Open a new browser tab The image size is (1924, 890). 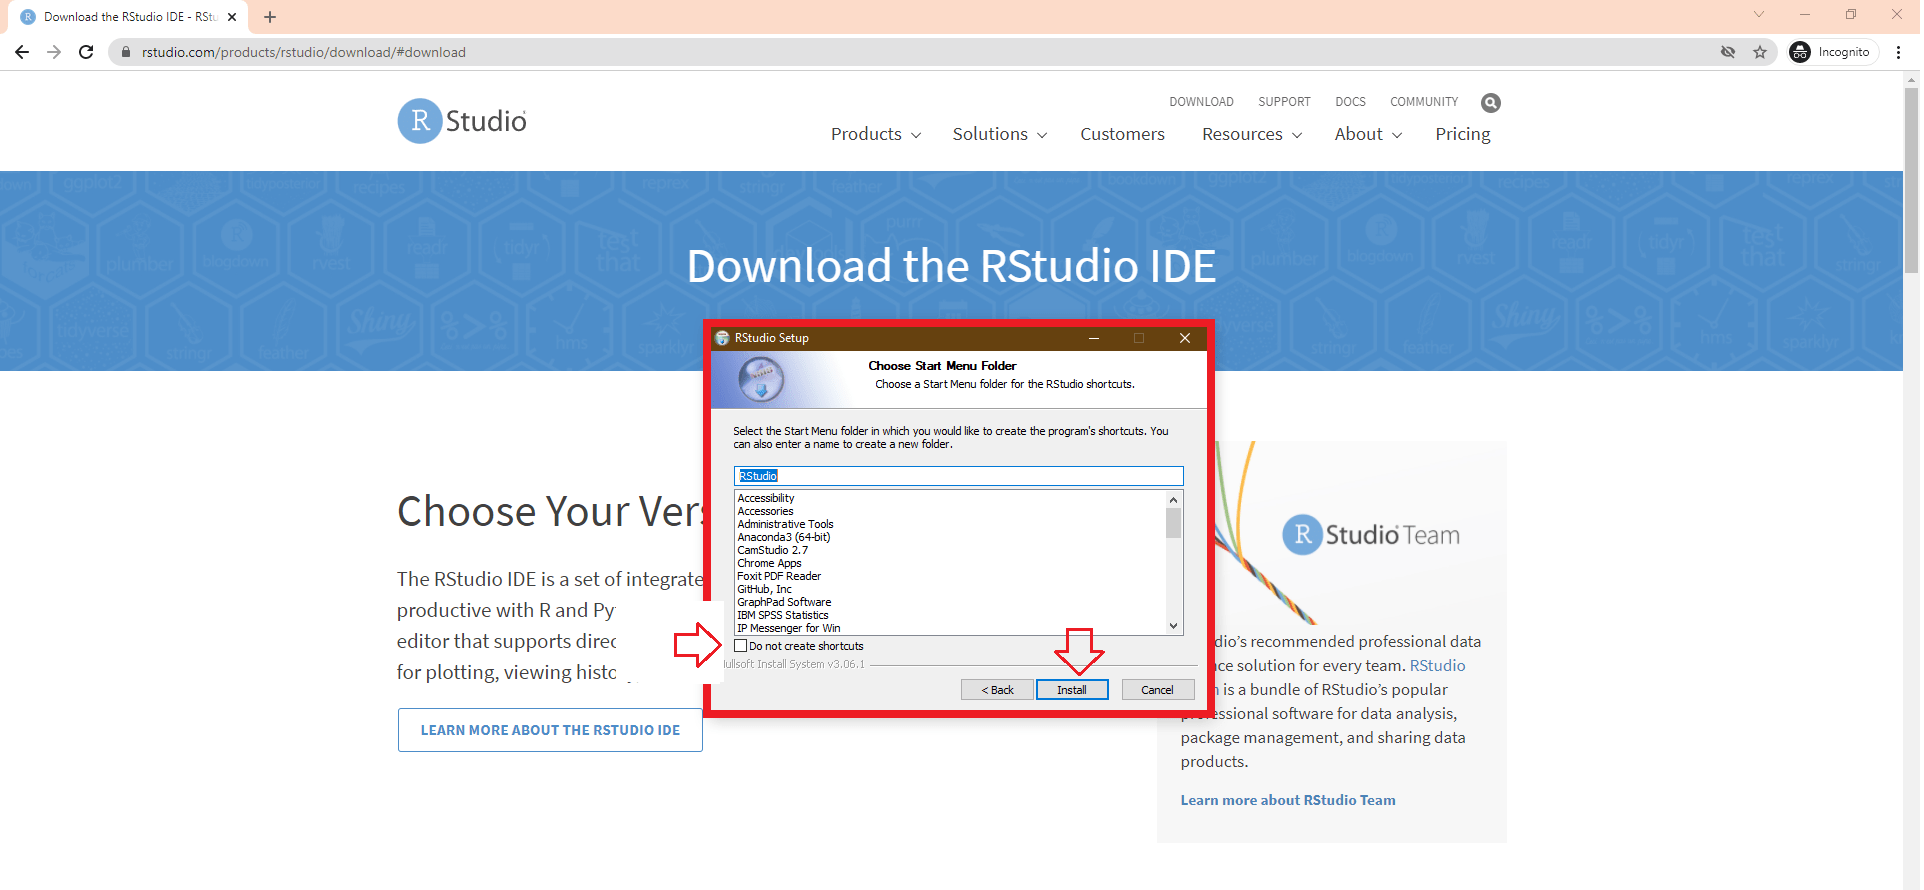pyautogui.click(x=270, y=17)
